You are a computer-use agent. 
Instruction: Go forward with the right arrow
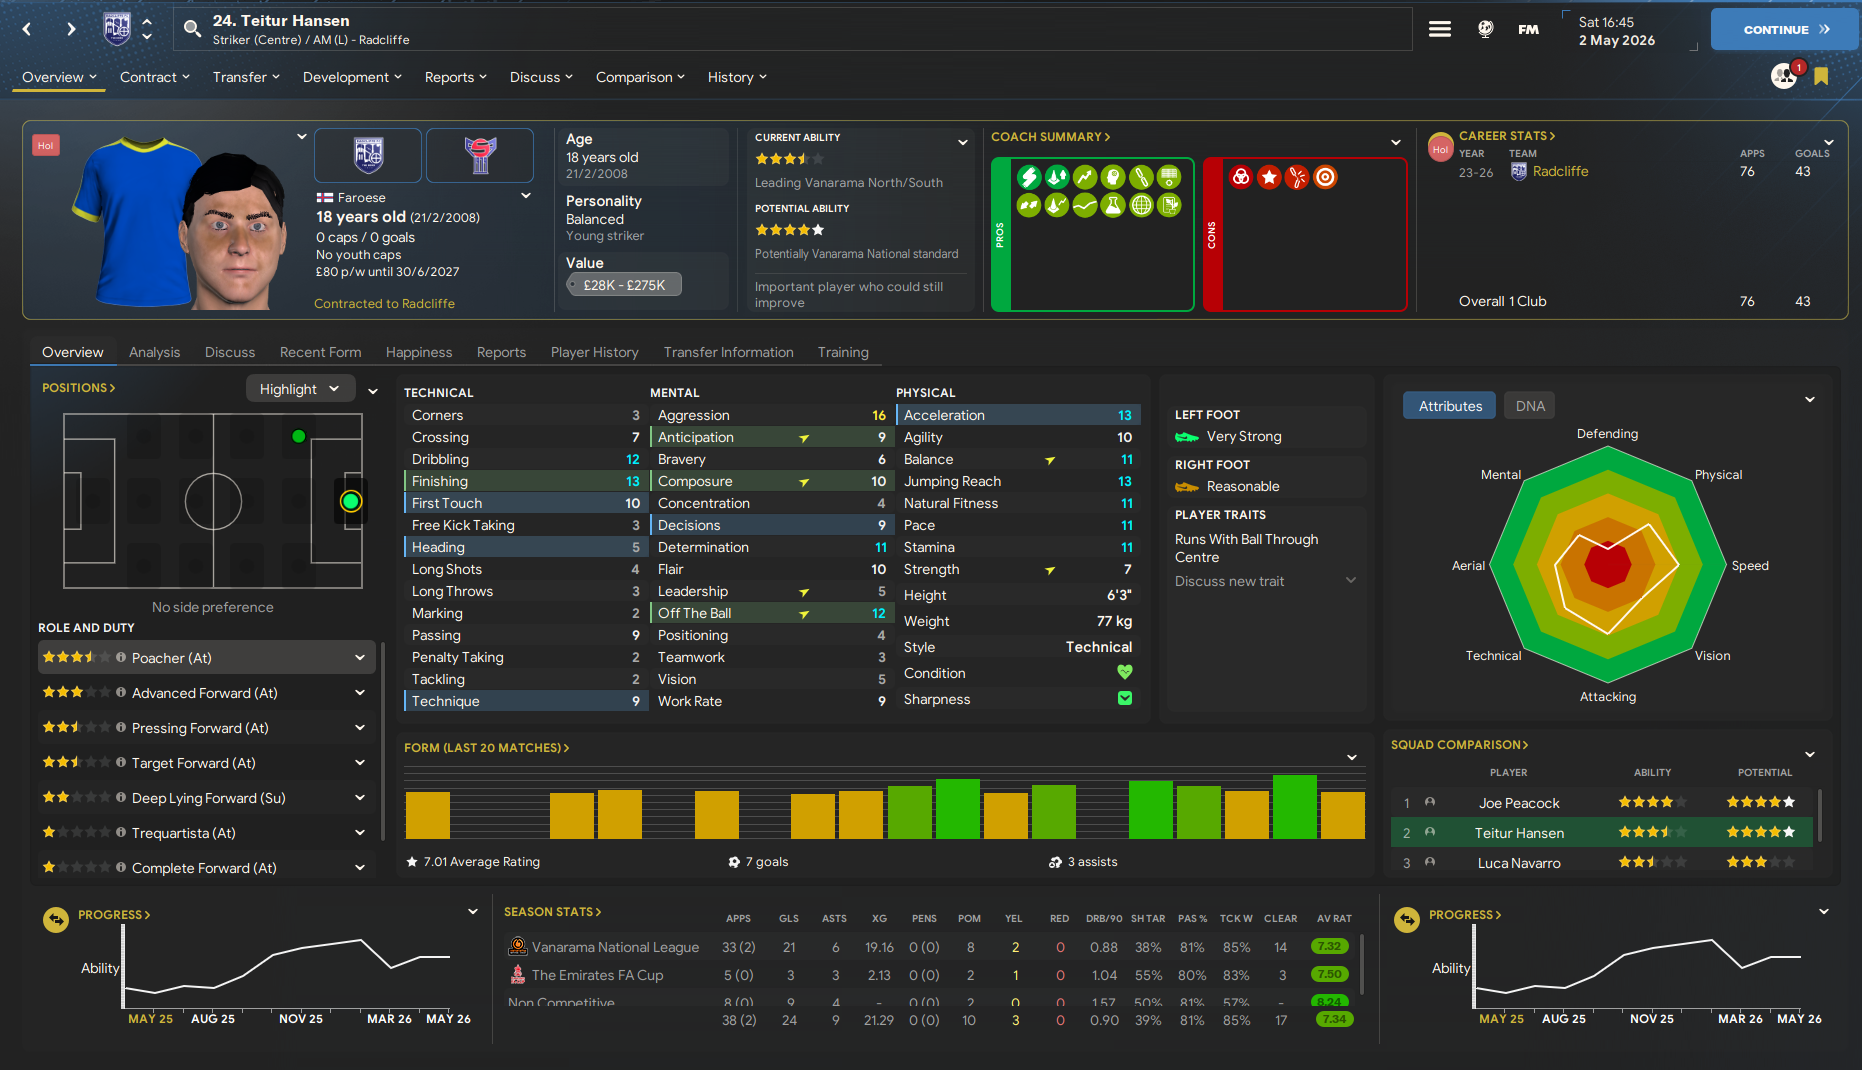pos(71,29)
